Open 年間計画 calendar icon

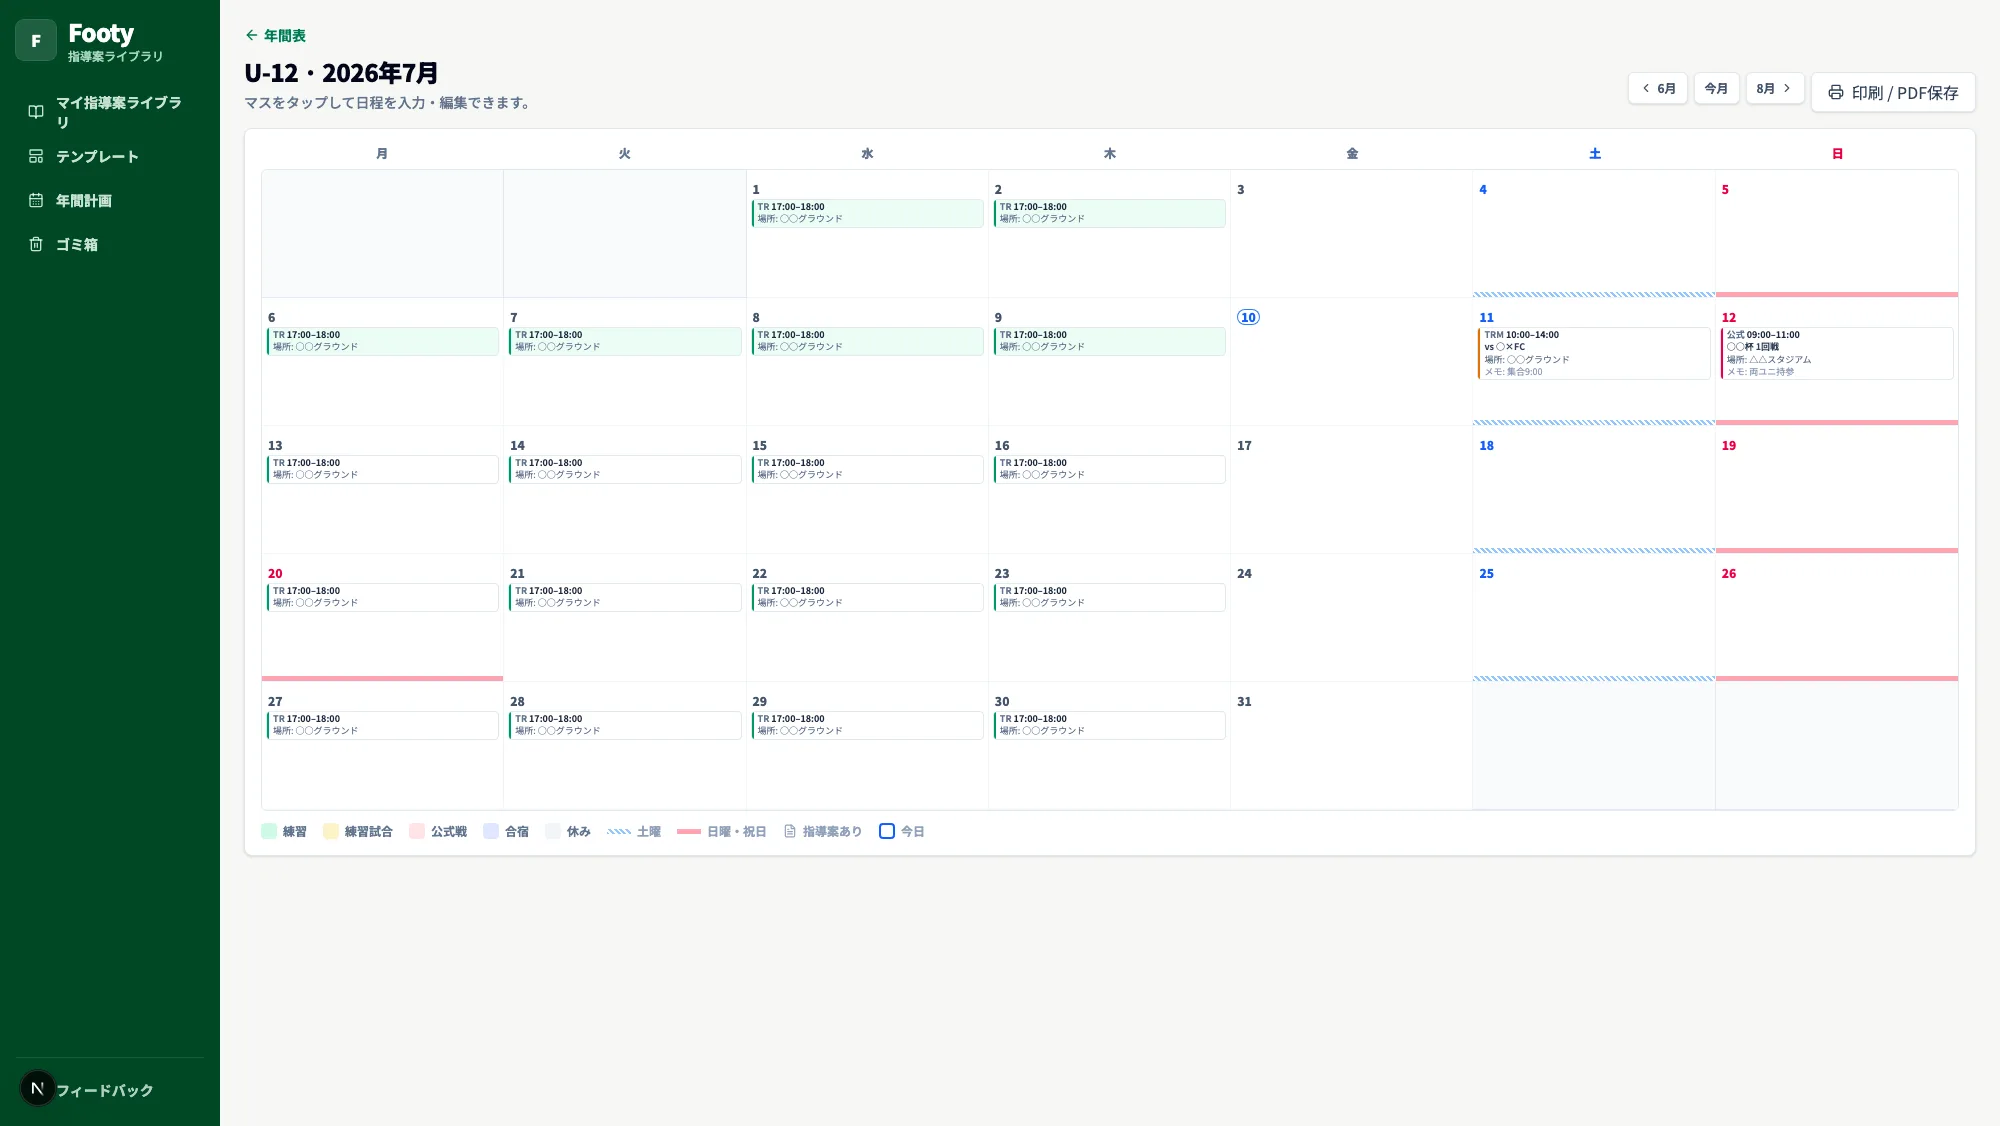pos(36,200)
